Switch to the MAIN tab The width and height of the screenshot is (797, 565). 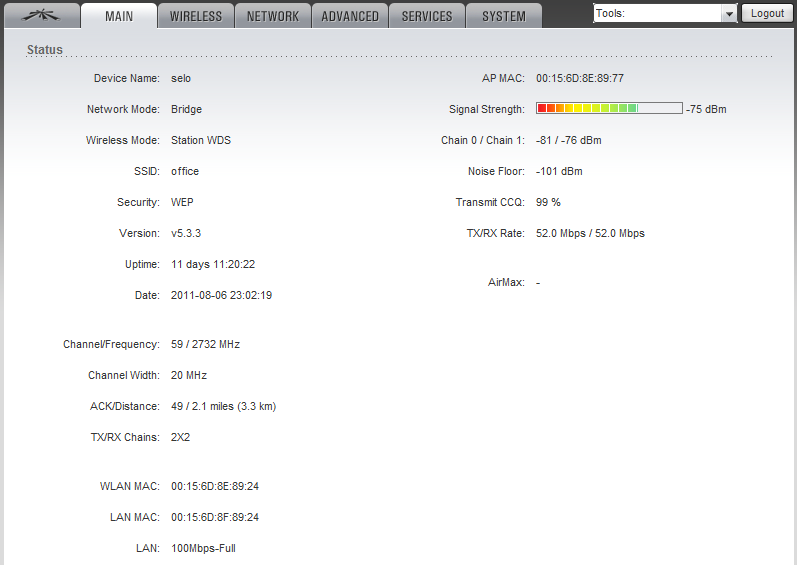click(x=119, y=16)
